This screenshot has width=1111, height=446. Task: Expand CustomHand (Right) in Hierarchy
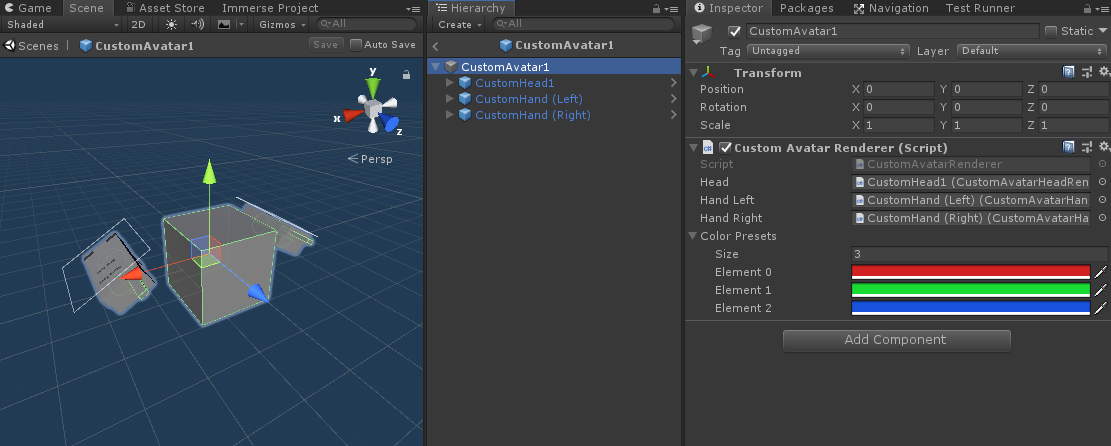(x=449, y=115)
